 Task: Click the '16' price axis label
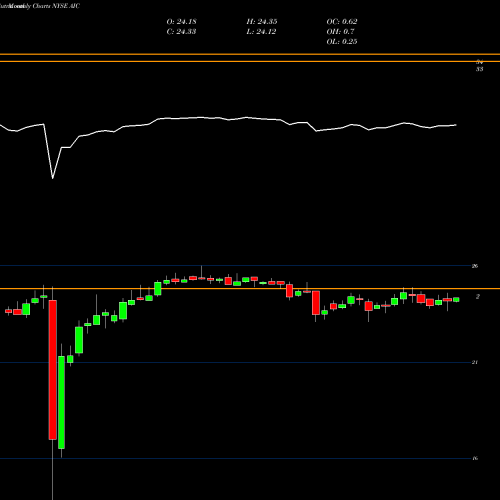click(475, 458)
